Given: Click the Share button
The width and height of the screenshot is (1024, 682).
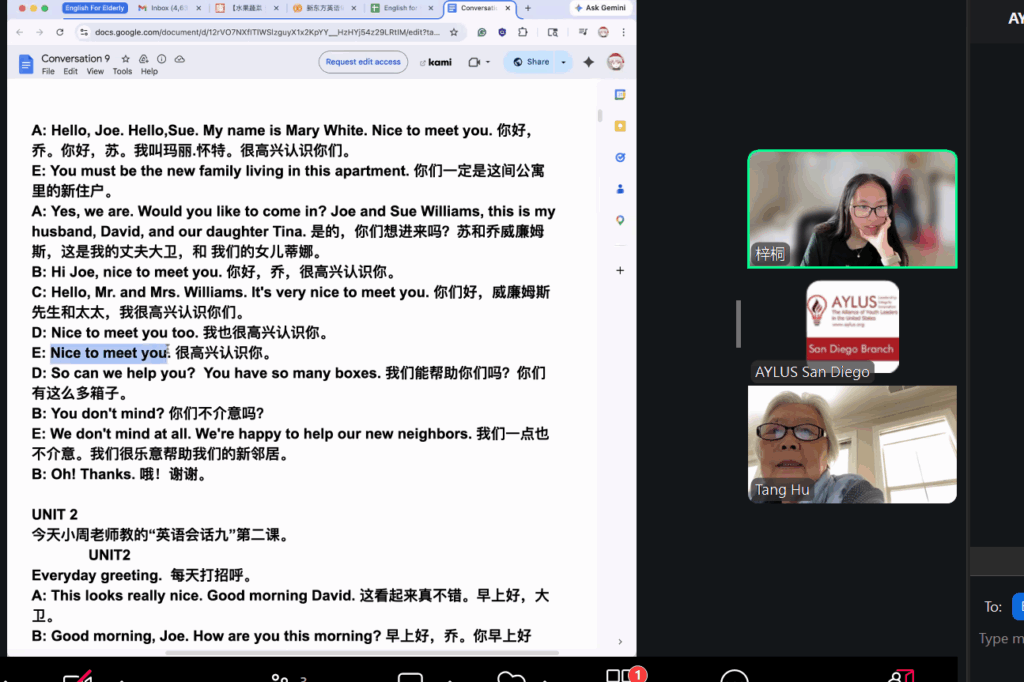Looking at the screenshot, I should (x=530, y=62).
